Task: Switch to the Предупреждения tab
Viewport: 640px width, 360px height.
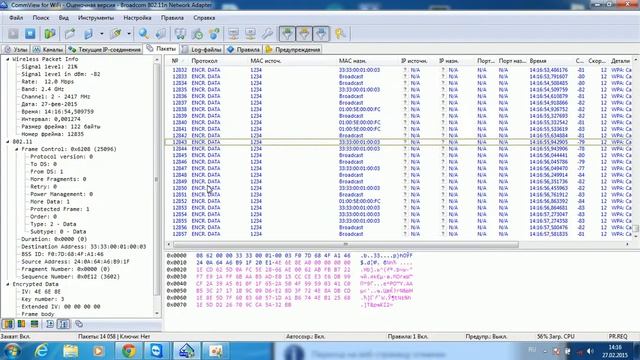Action: pyautogui.click(x=293, y=50)
